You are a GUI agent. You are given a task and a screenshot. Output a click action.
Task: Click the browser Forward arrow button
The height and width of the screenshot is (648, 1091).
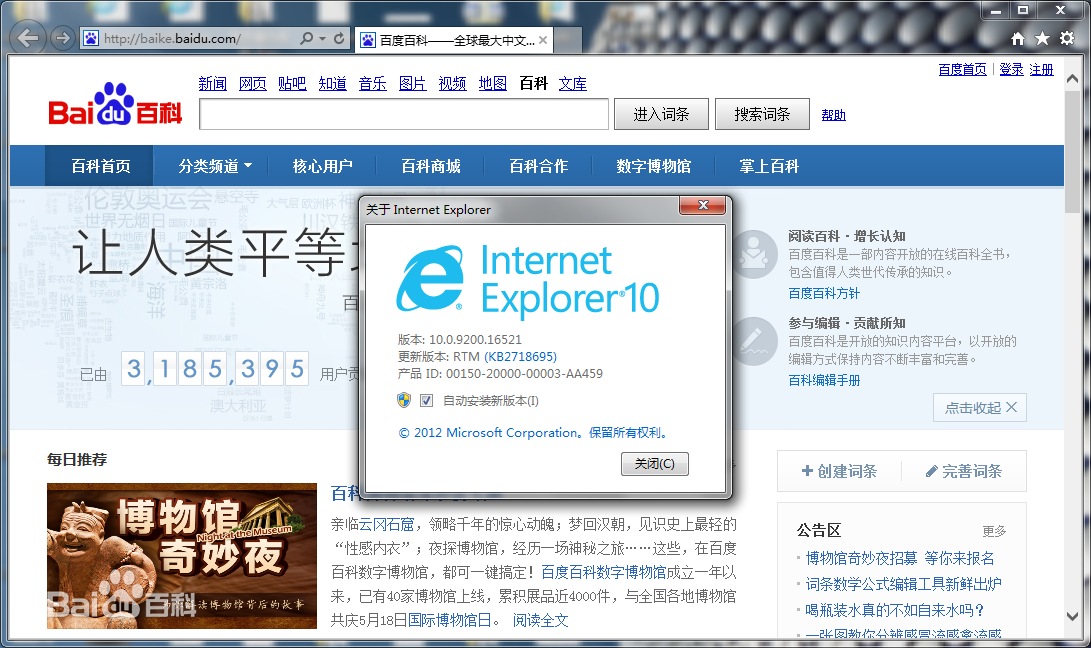[x=63, y=38]
